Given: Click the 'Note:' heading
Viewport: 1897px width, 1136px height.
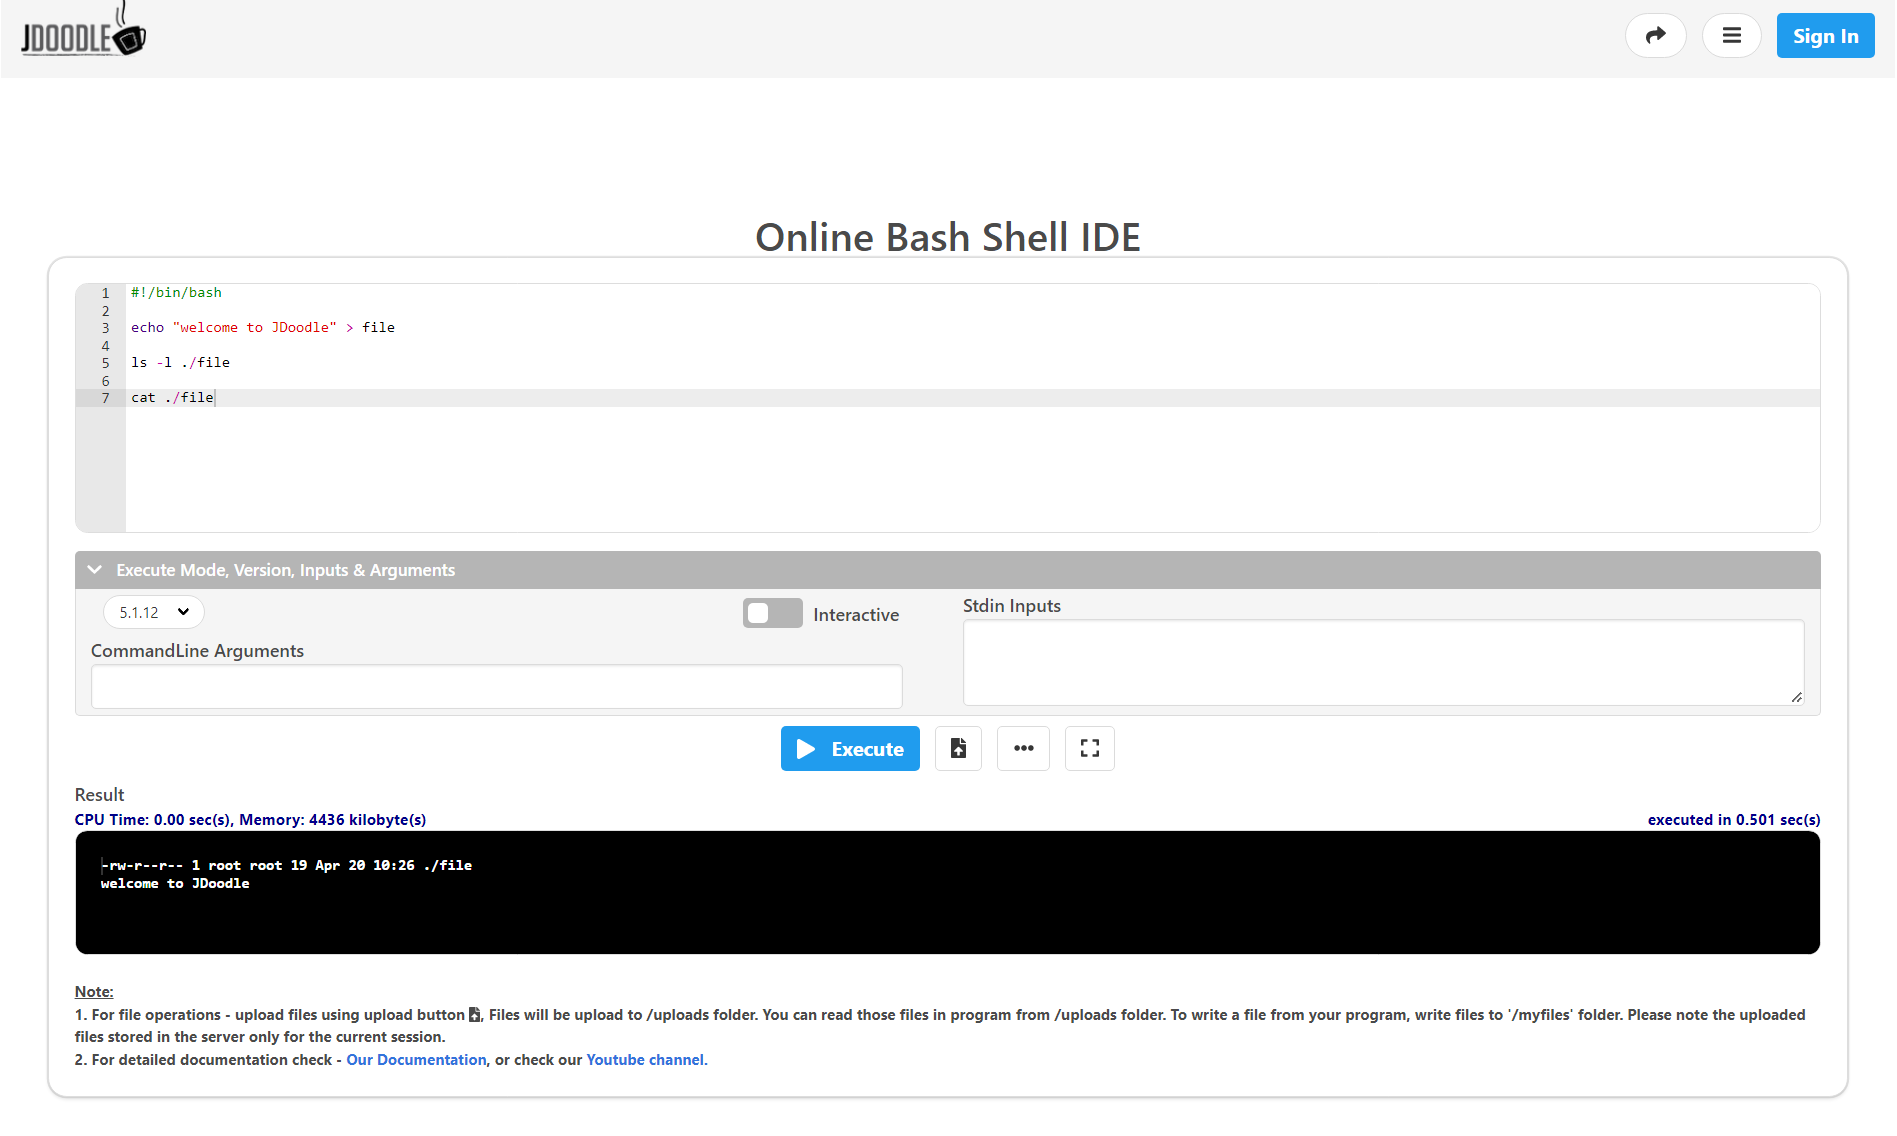Looking at the screenshot, I should pos(94,992).
